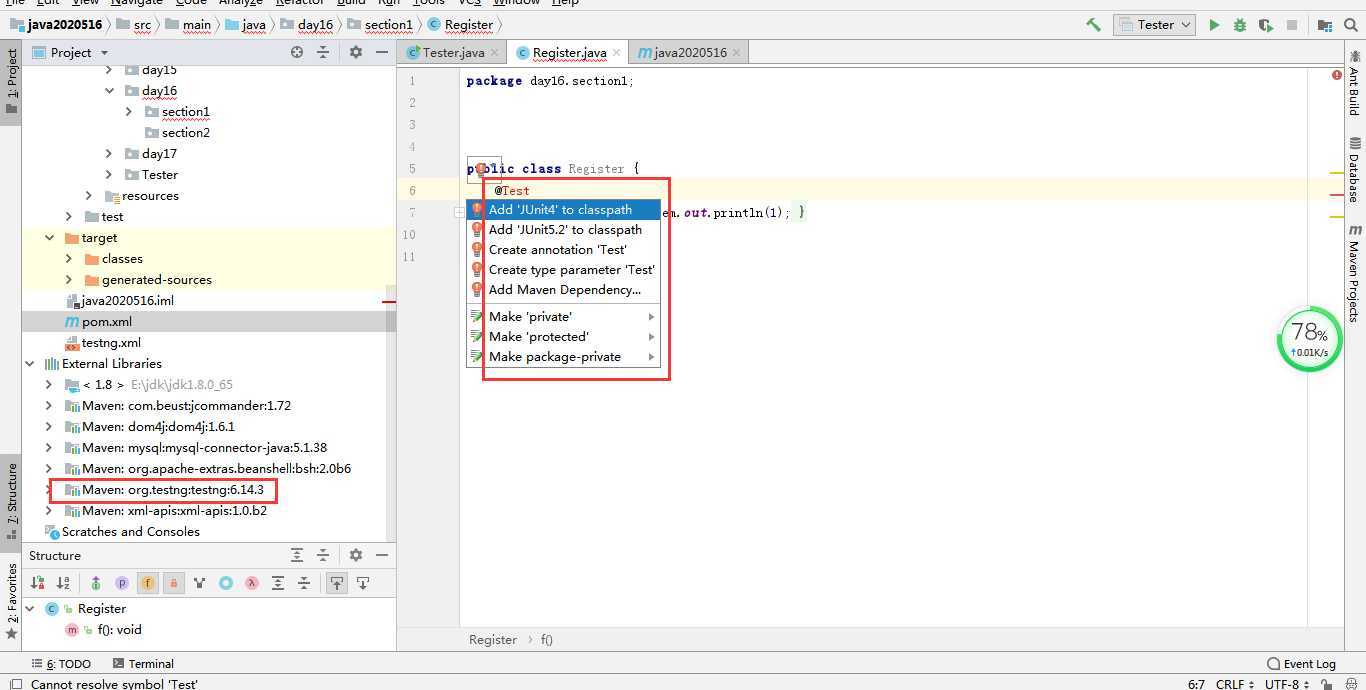Toggle tool window bars icon in status bar corner
The width and height of the screenshot is (1366, 690).
[15, 684]
